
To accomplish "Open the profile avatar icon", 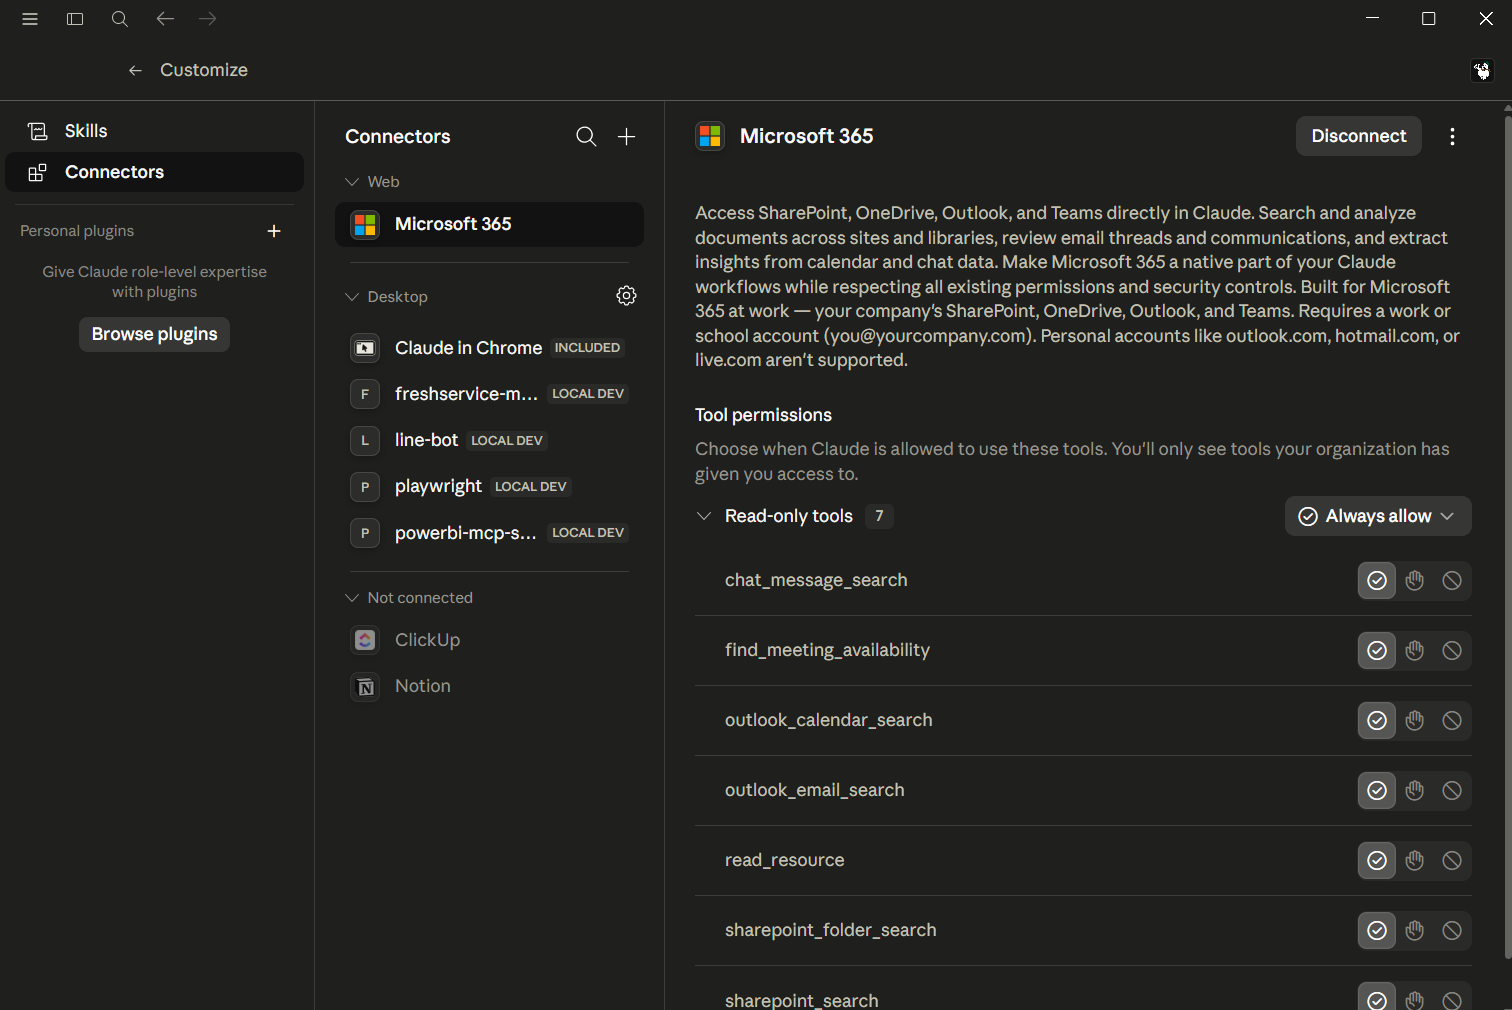I will pyautogui.click(x=1482, y=71).
